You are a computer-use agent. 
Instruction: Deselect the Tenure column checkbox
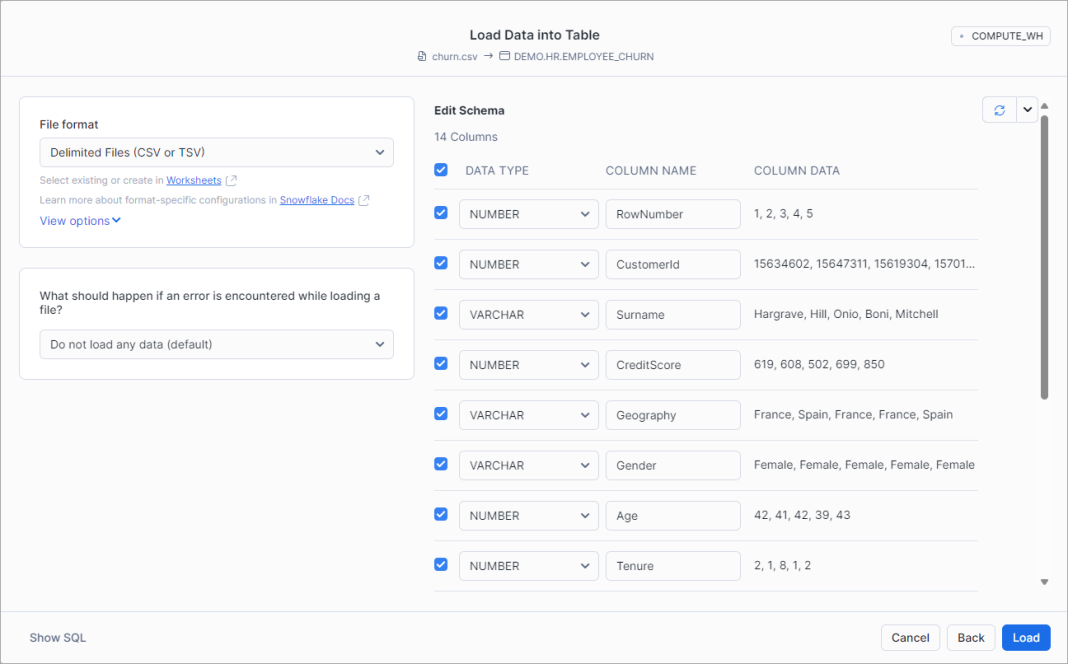(441, 564)
